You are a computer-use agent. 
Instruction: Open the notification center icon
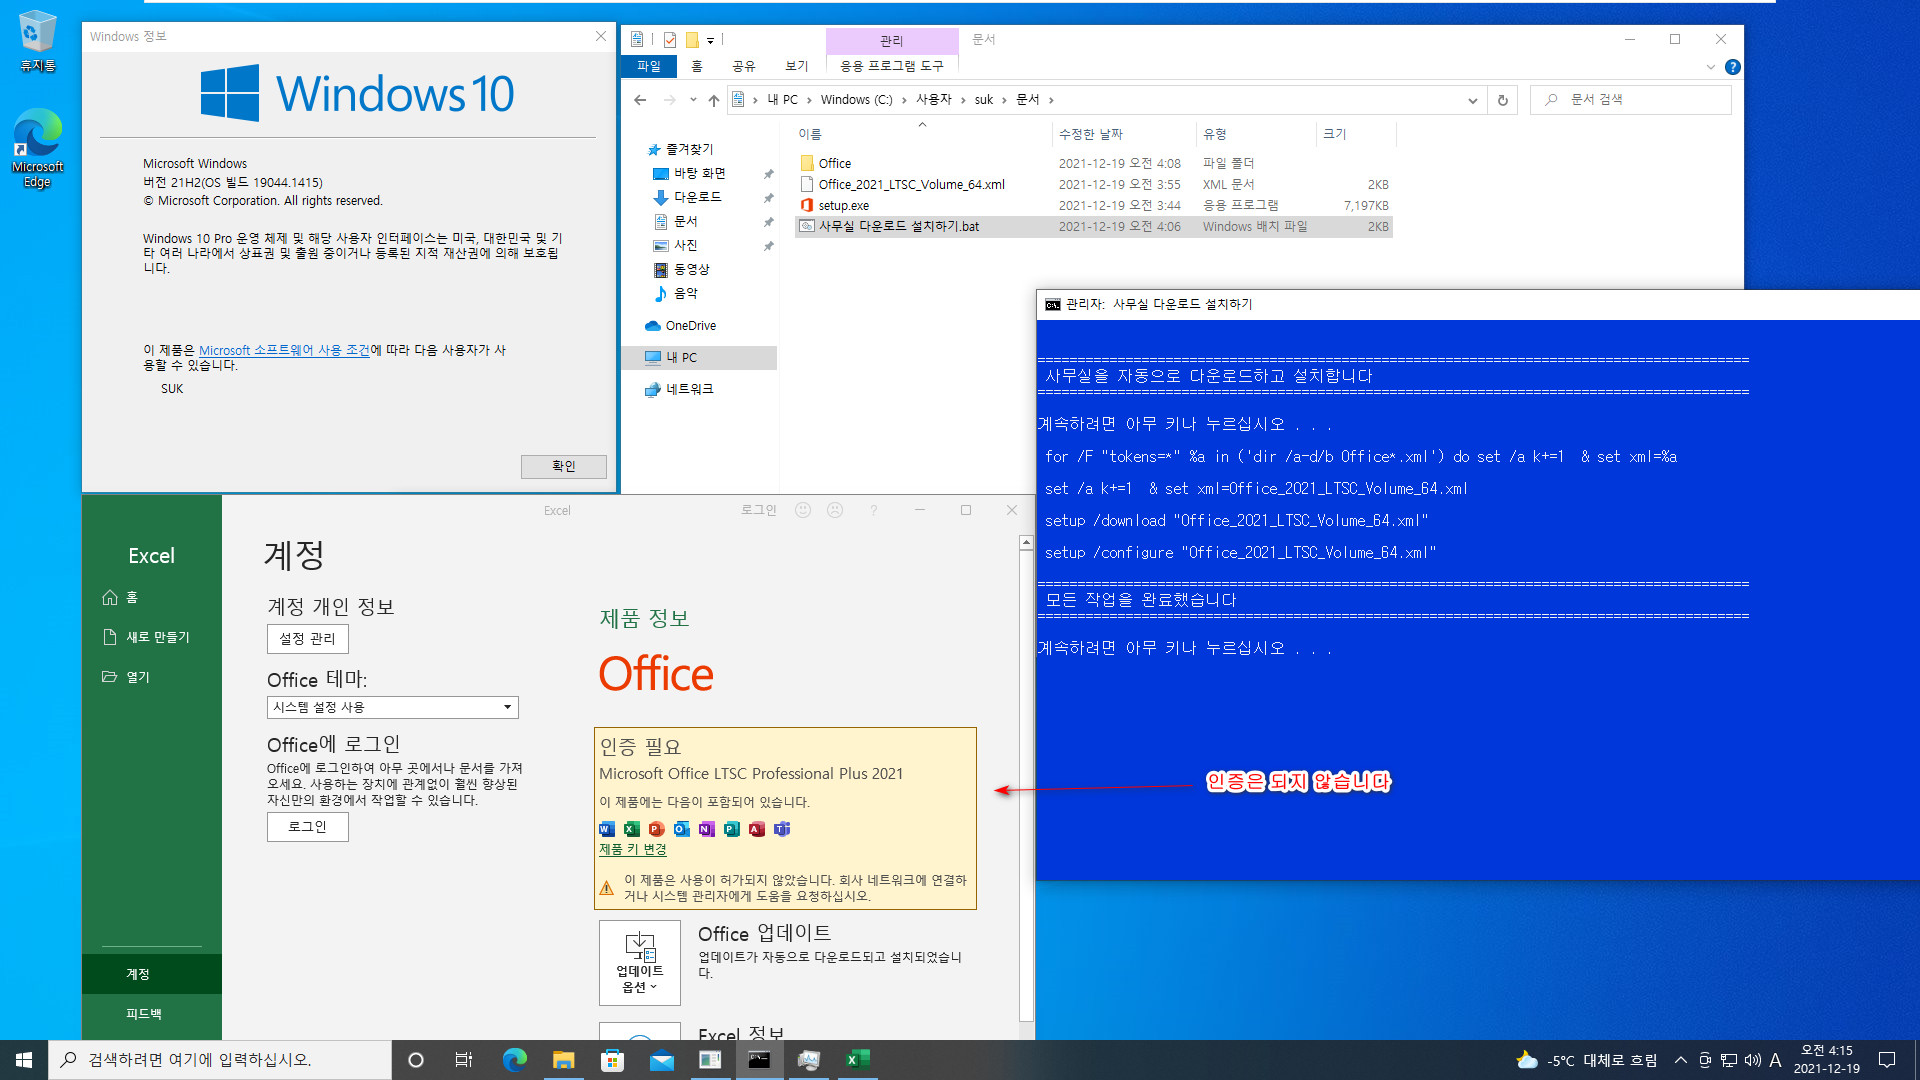coord(1888,1060)
